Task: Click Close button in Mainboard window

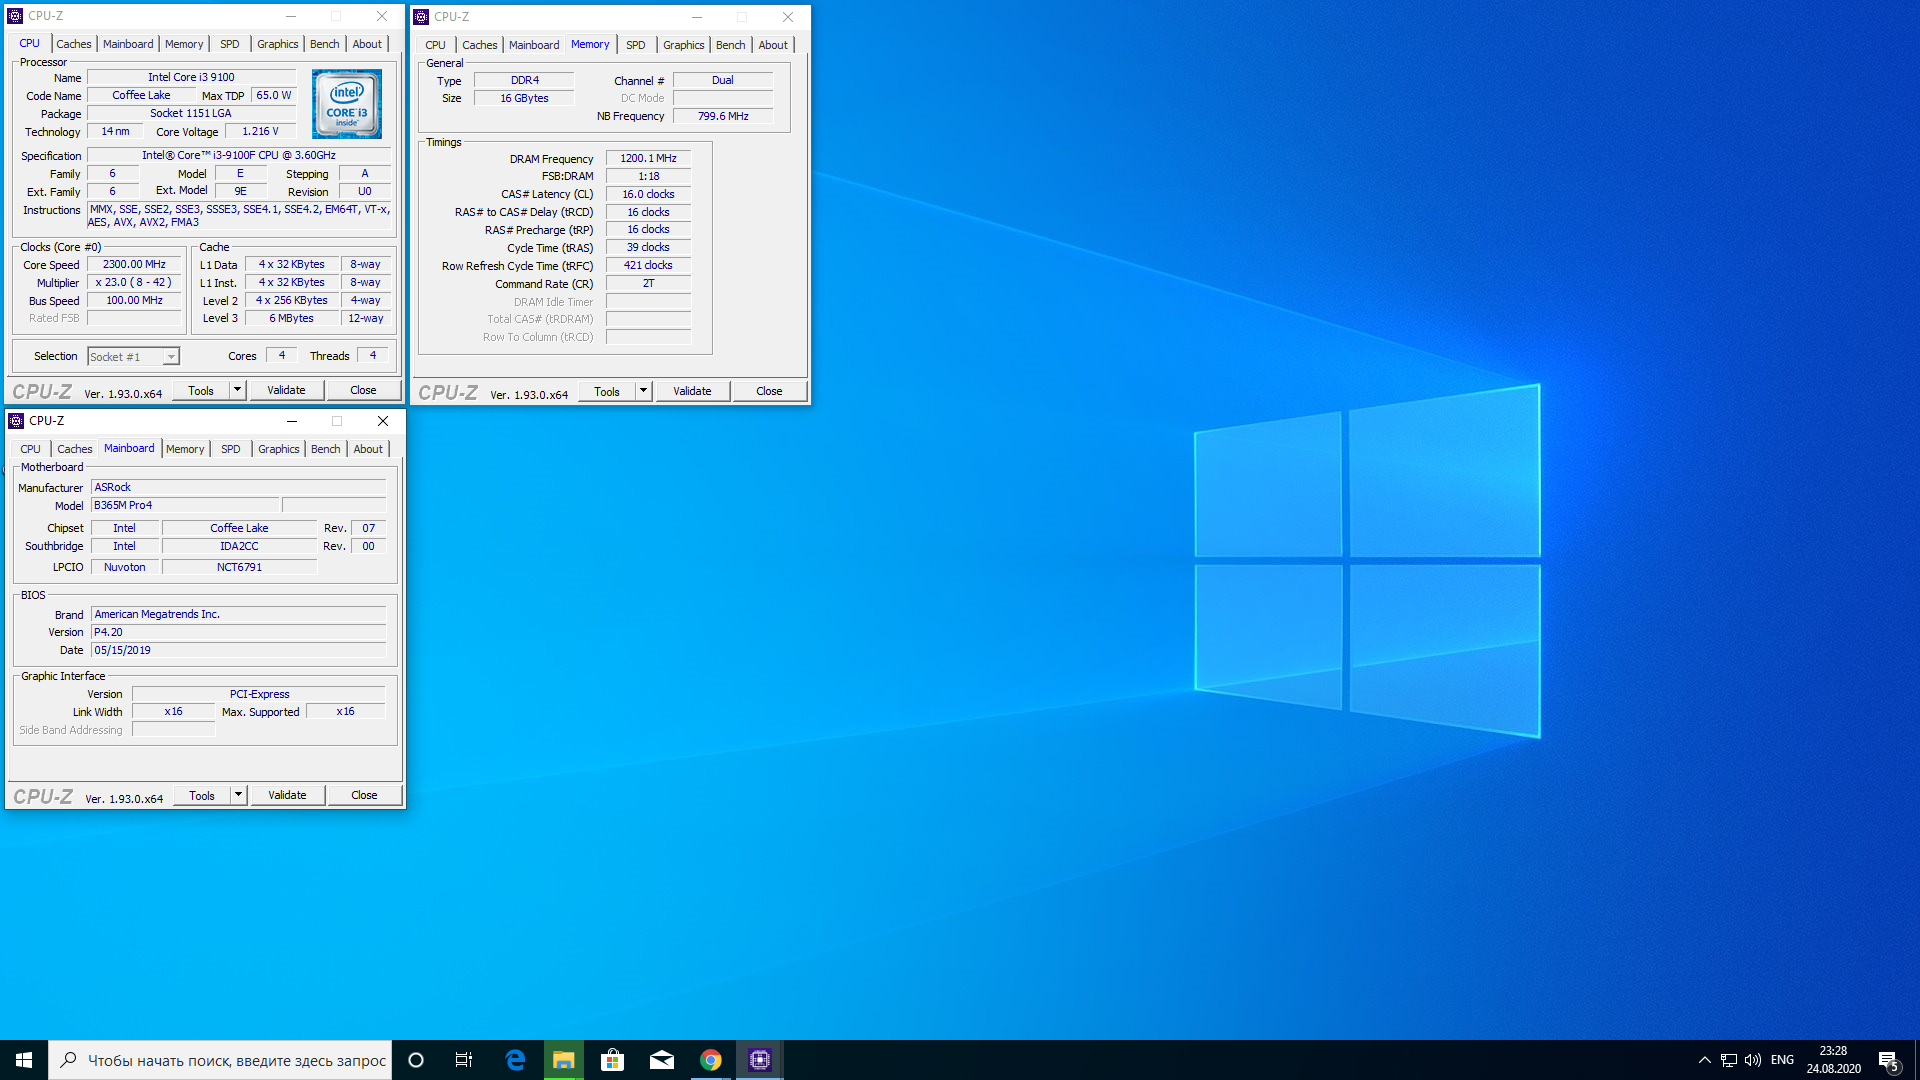Action: pyautogui.click(x=364, y=795)
